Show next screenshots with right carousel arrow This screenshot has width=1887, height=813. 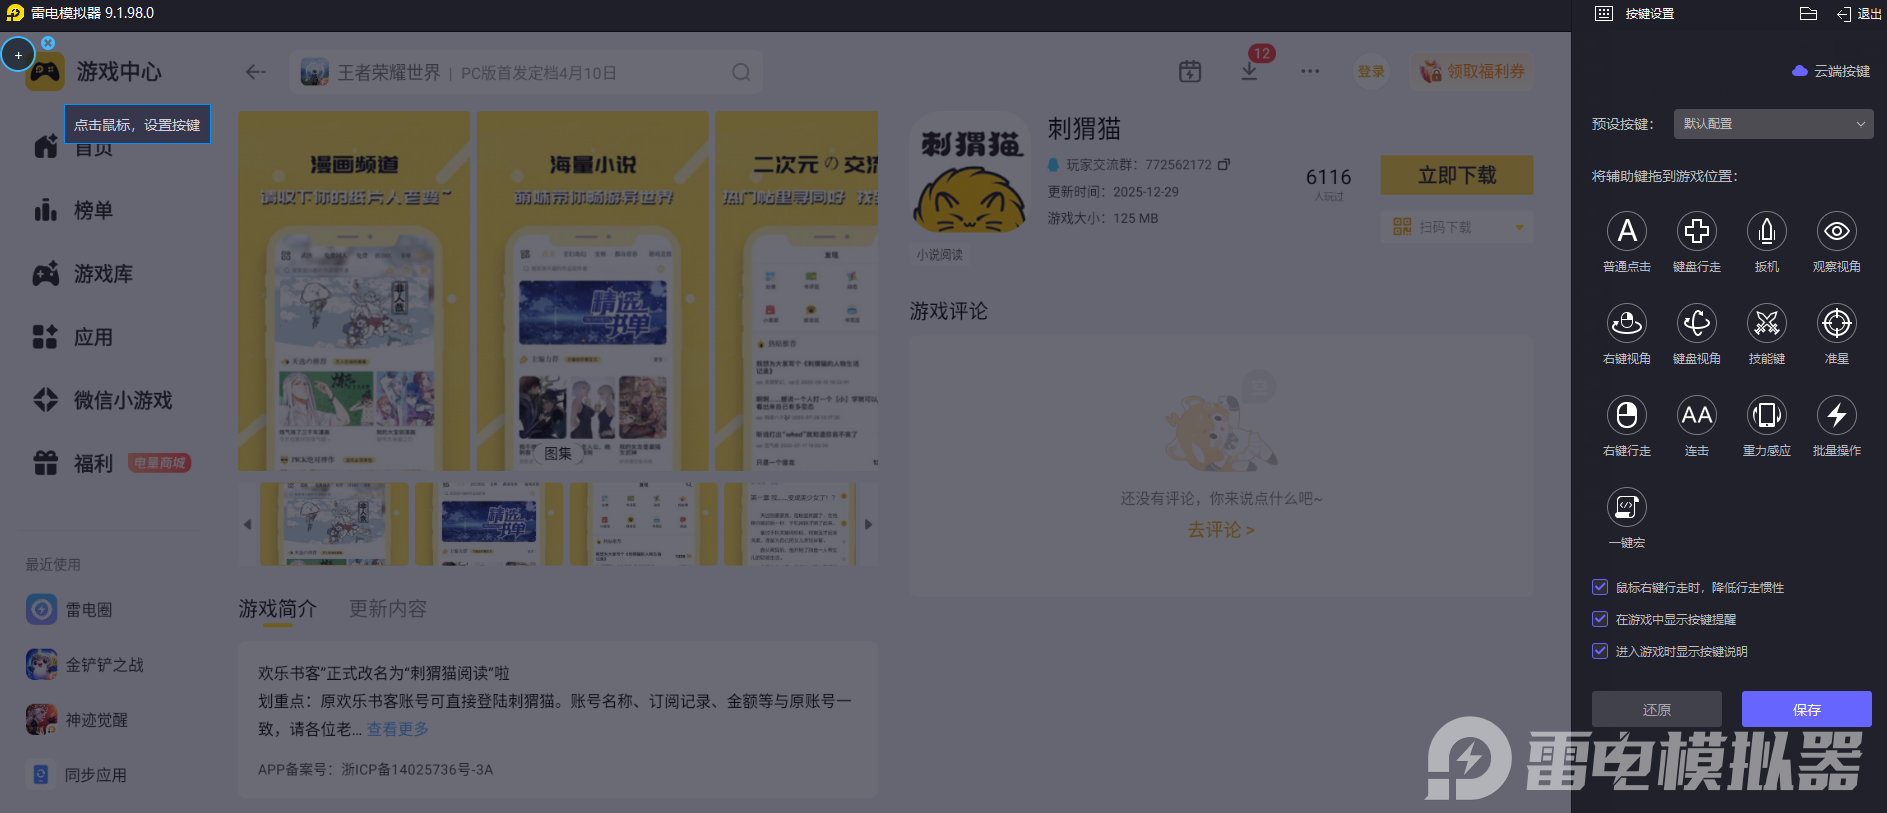868,524
